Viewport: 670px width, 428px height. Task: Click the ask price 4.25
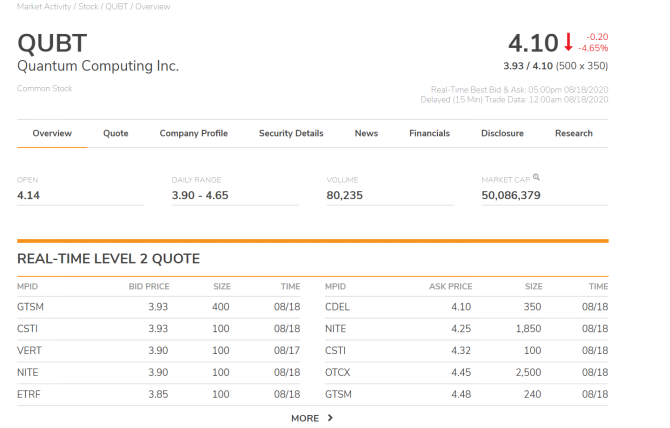(461, 328)
